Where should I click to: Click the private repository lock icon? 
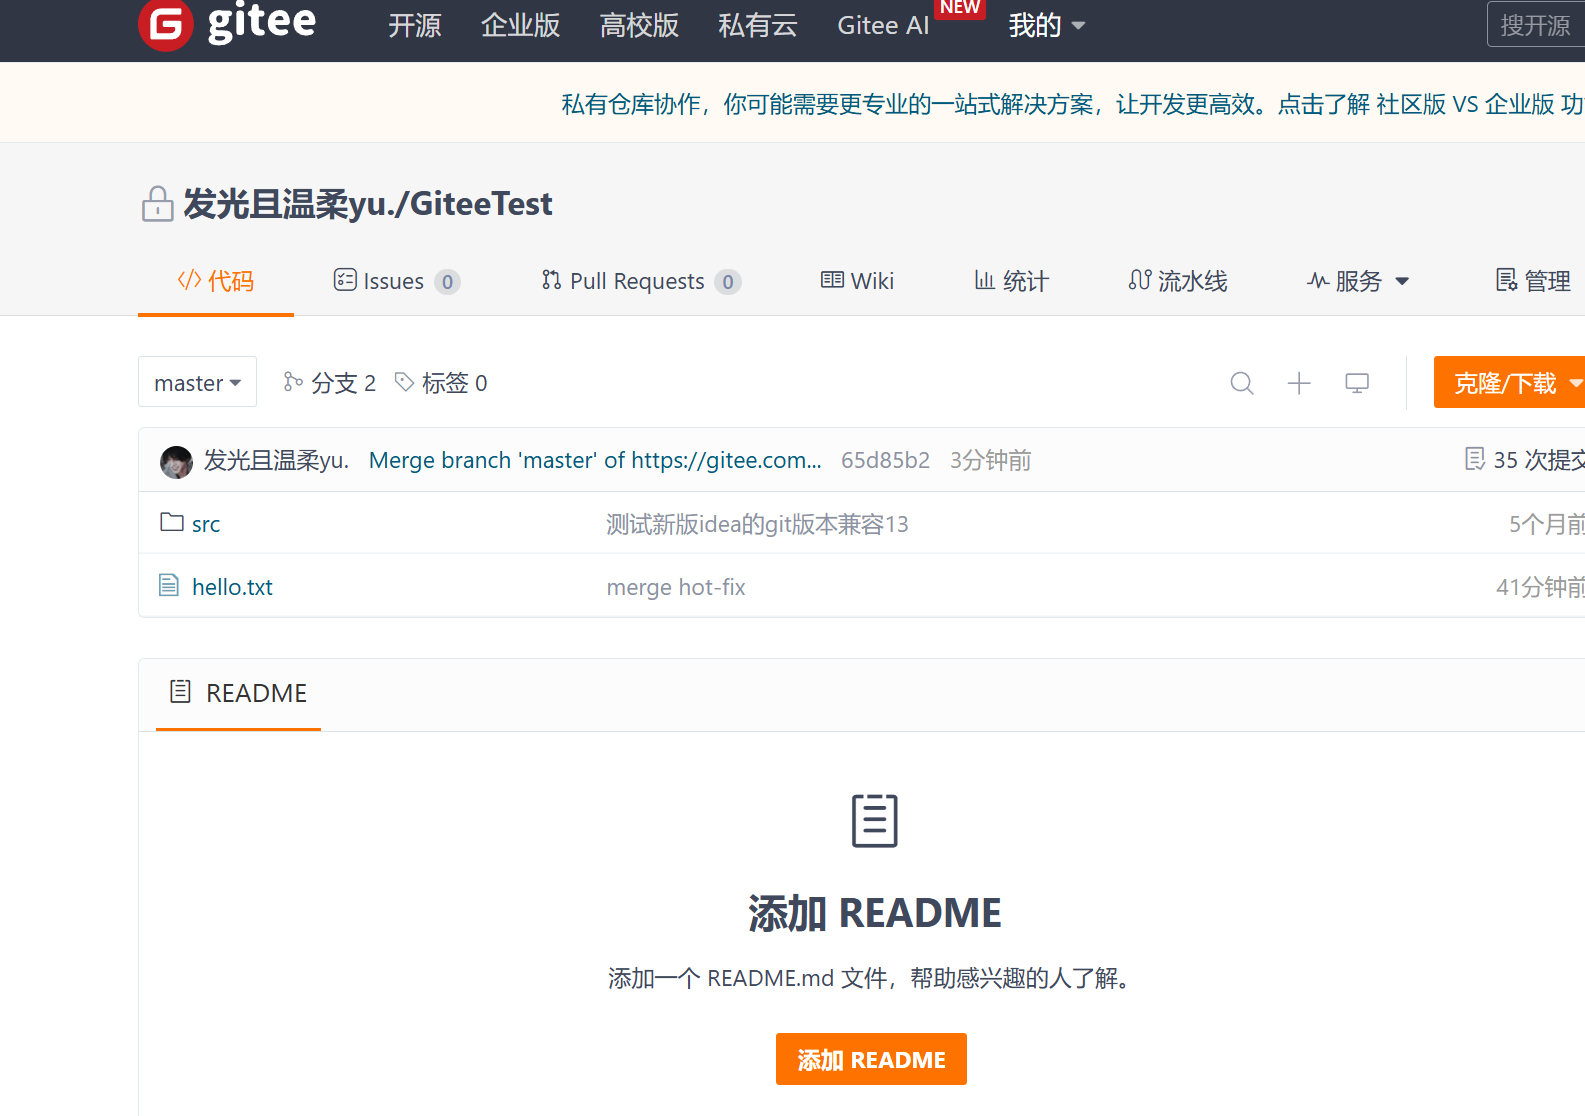[158, 204]
